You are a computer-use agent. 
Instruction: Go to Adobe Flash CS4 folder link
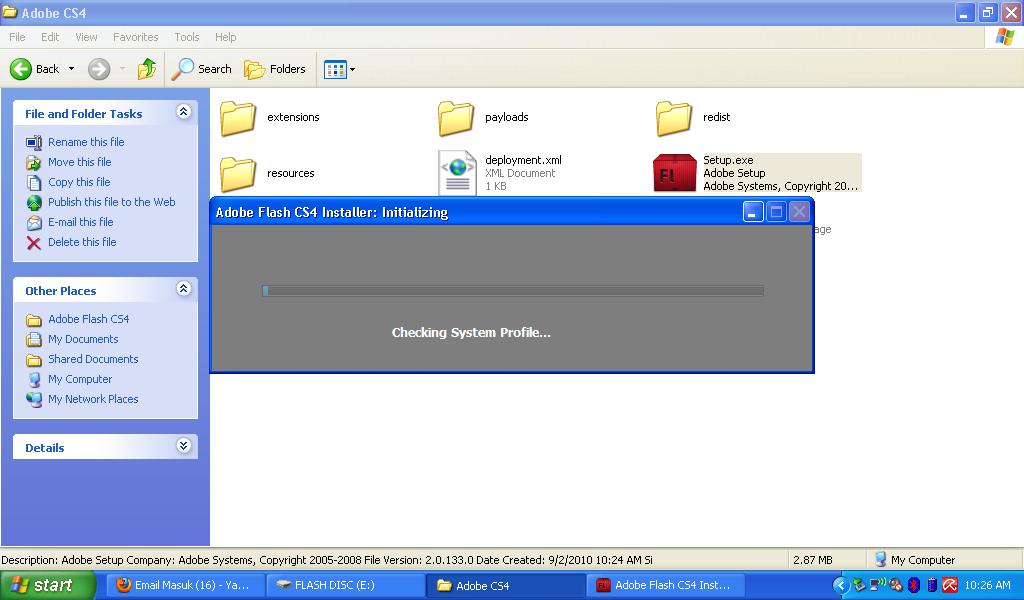point(88,319)
